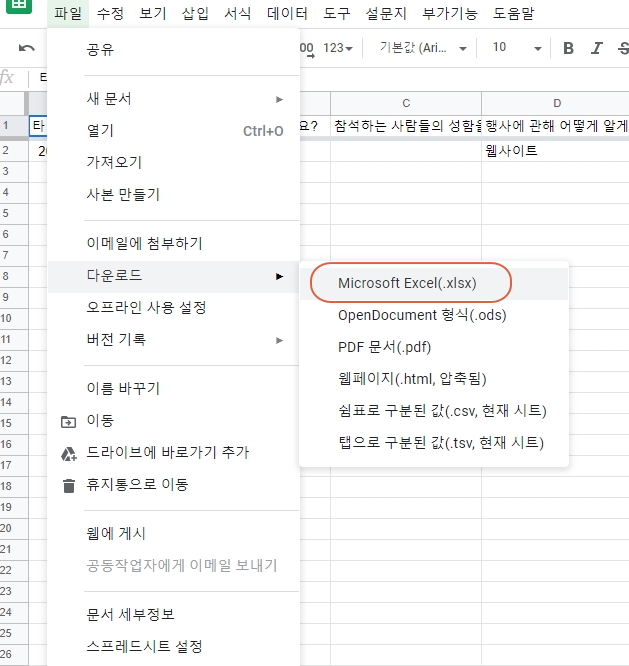Image resolution: width=629 pixels, height=666 pixels.
Task: Open the 123 number format dropdown
Action: click(338, 48)
